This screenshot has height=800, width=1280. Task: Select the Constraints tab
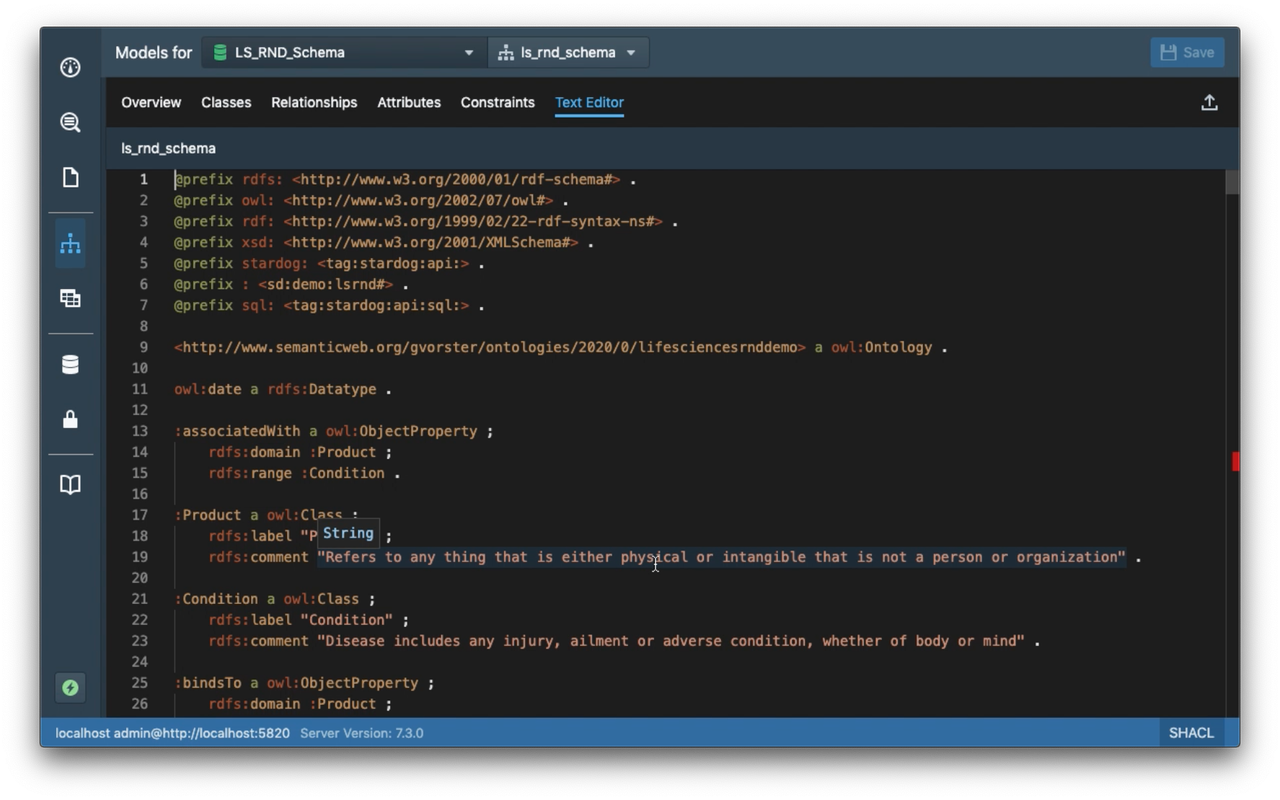(x=497, y=102)
